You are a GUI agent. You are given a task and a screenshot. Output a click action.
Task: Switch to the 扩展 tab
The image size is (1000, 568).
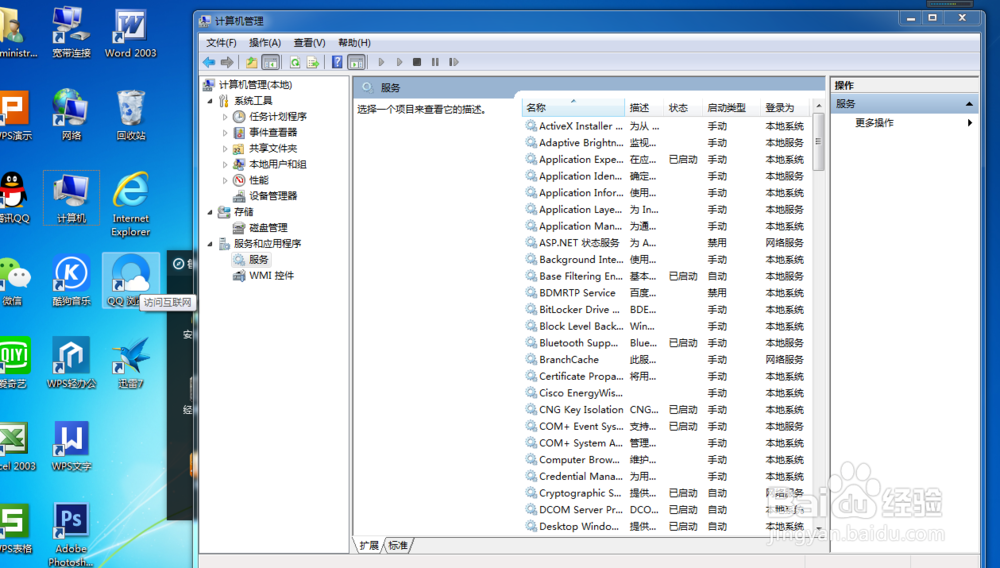pos(369,546)
